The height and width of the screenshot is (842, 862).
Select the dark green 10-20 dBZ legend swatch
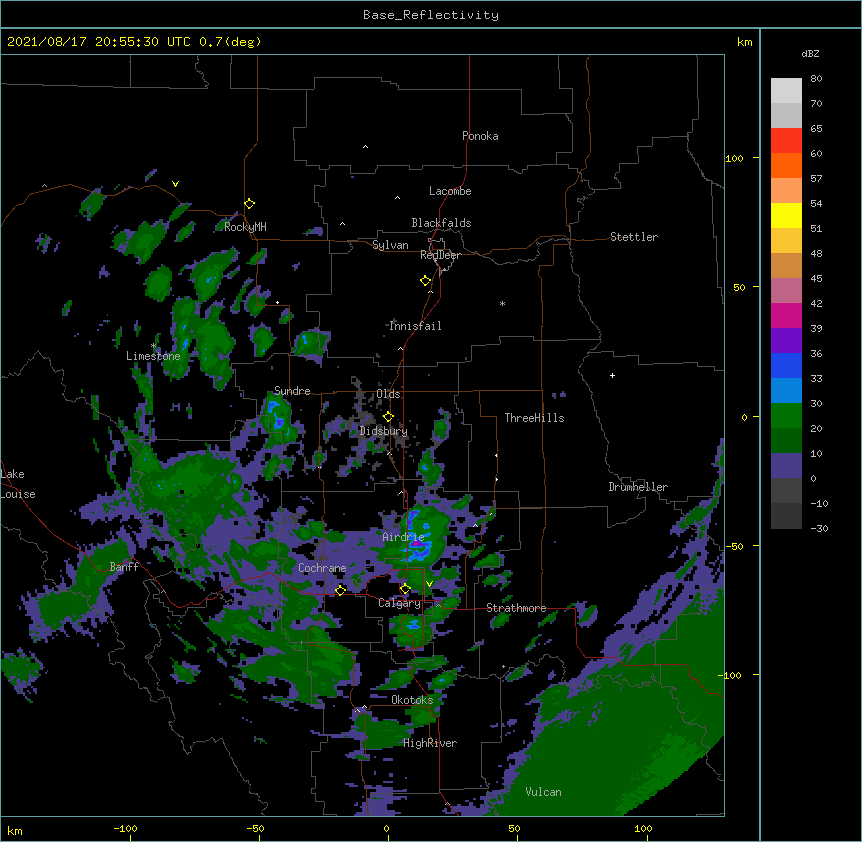[x=786, y=440]
